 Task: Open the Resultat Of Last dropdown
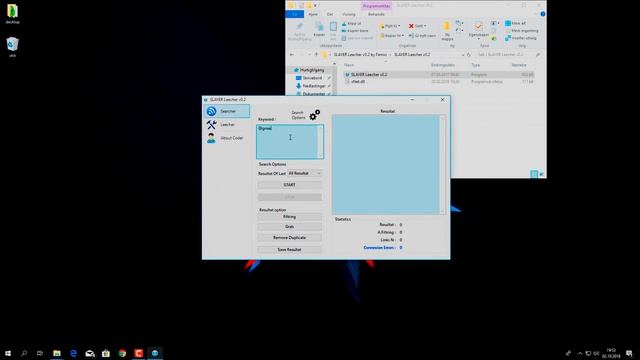304,173
